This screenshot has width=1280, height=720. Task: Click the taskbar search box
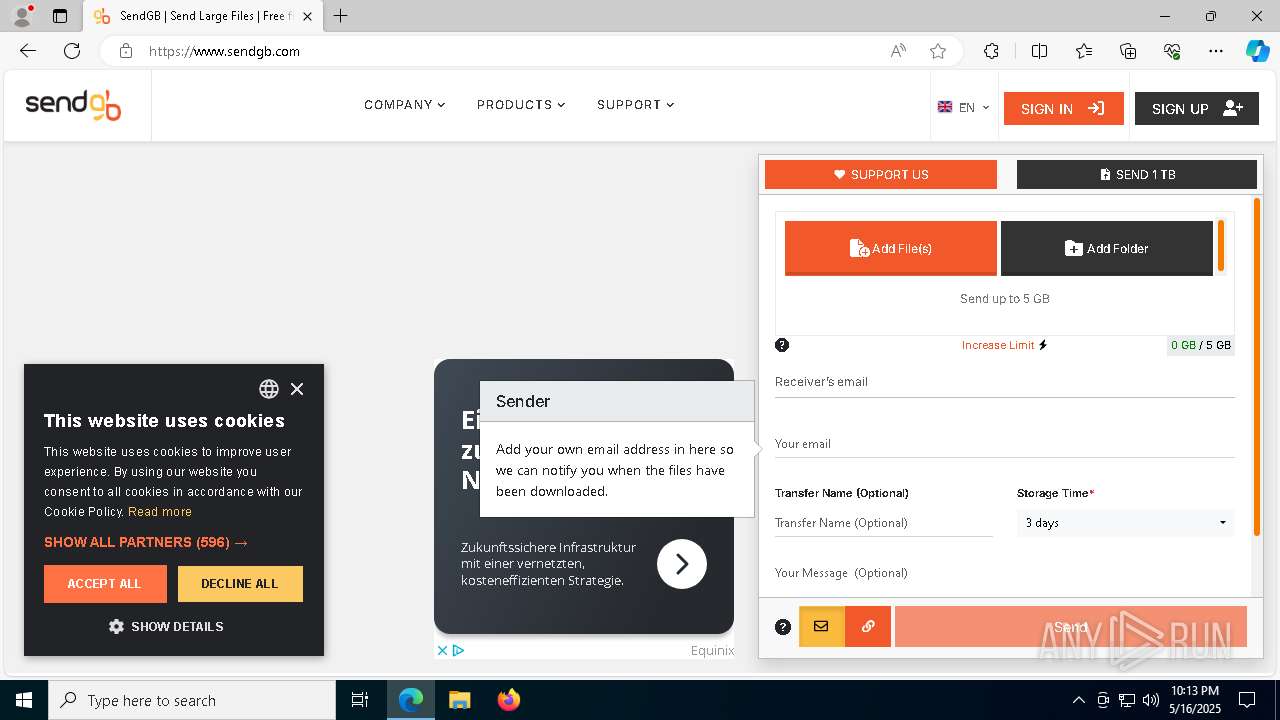coord(192,700)
